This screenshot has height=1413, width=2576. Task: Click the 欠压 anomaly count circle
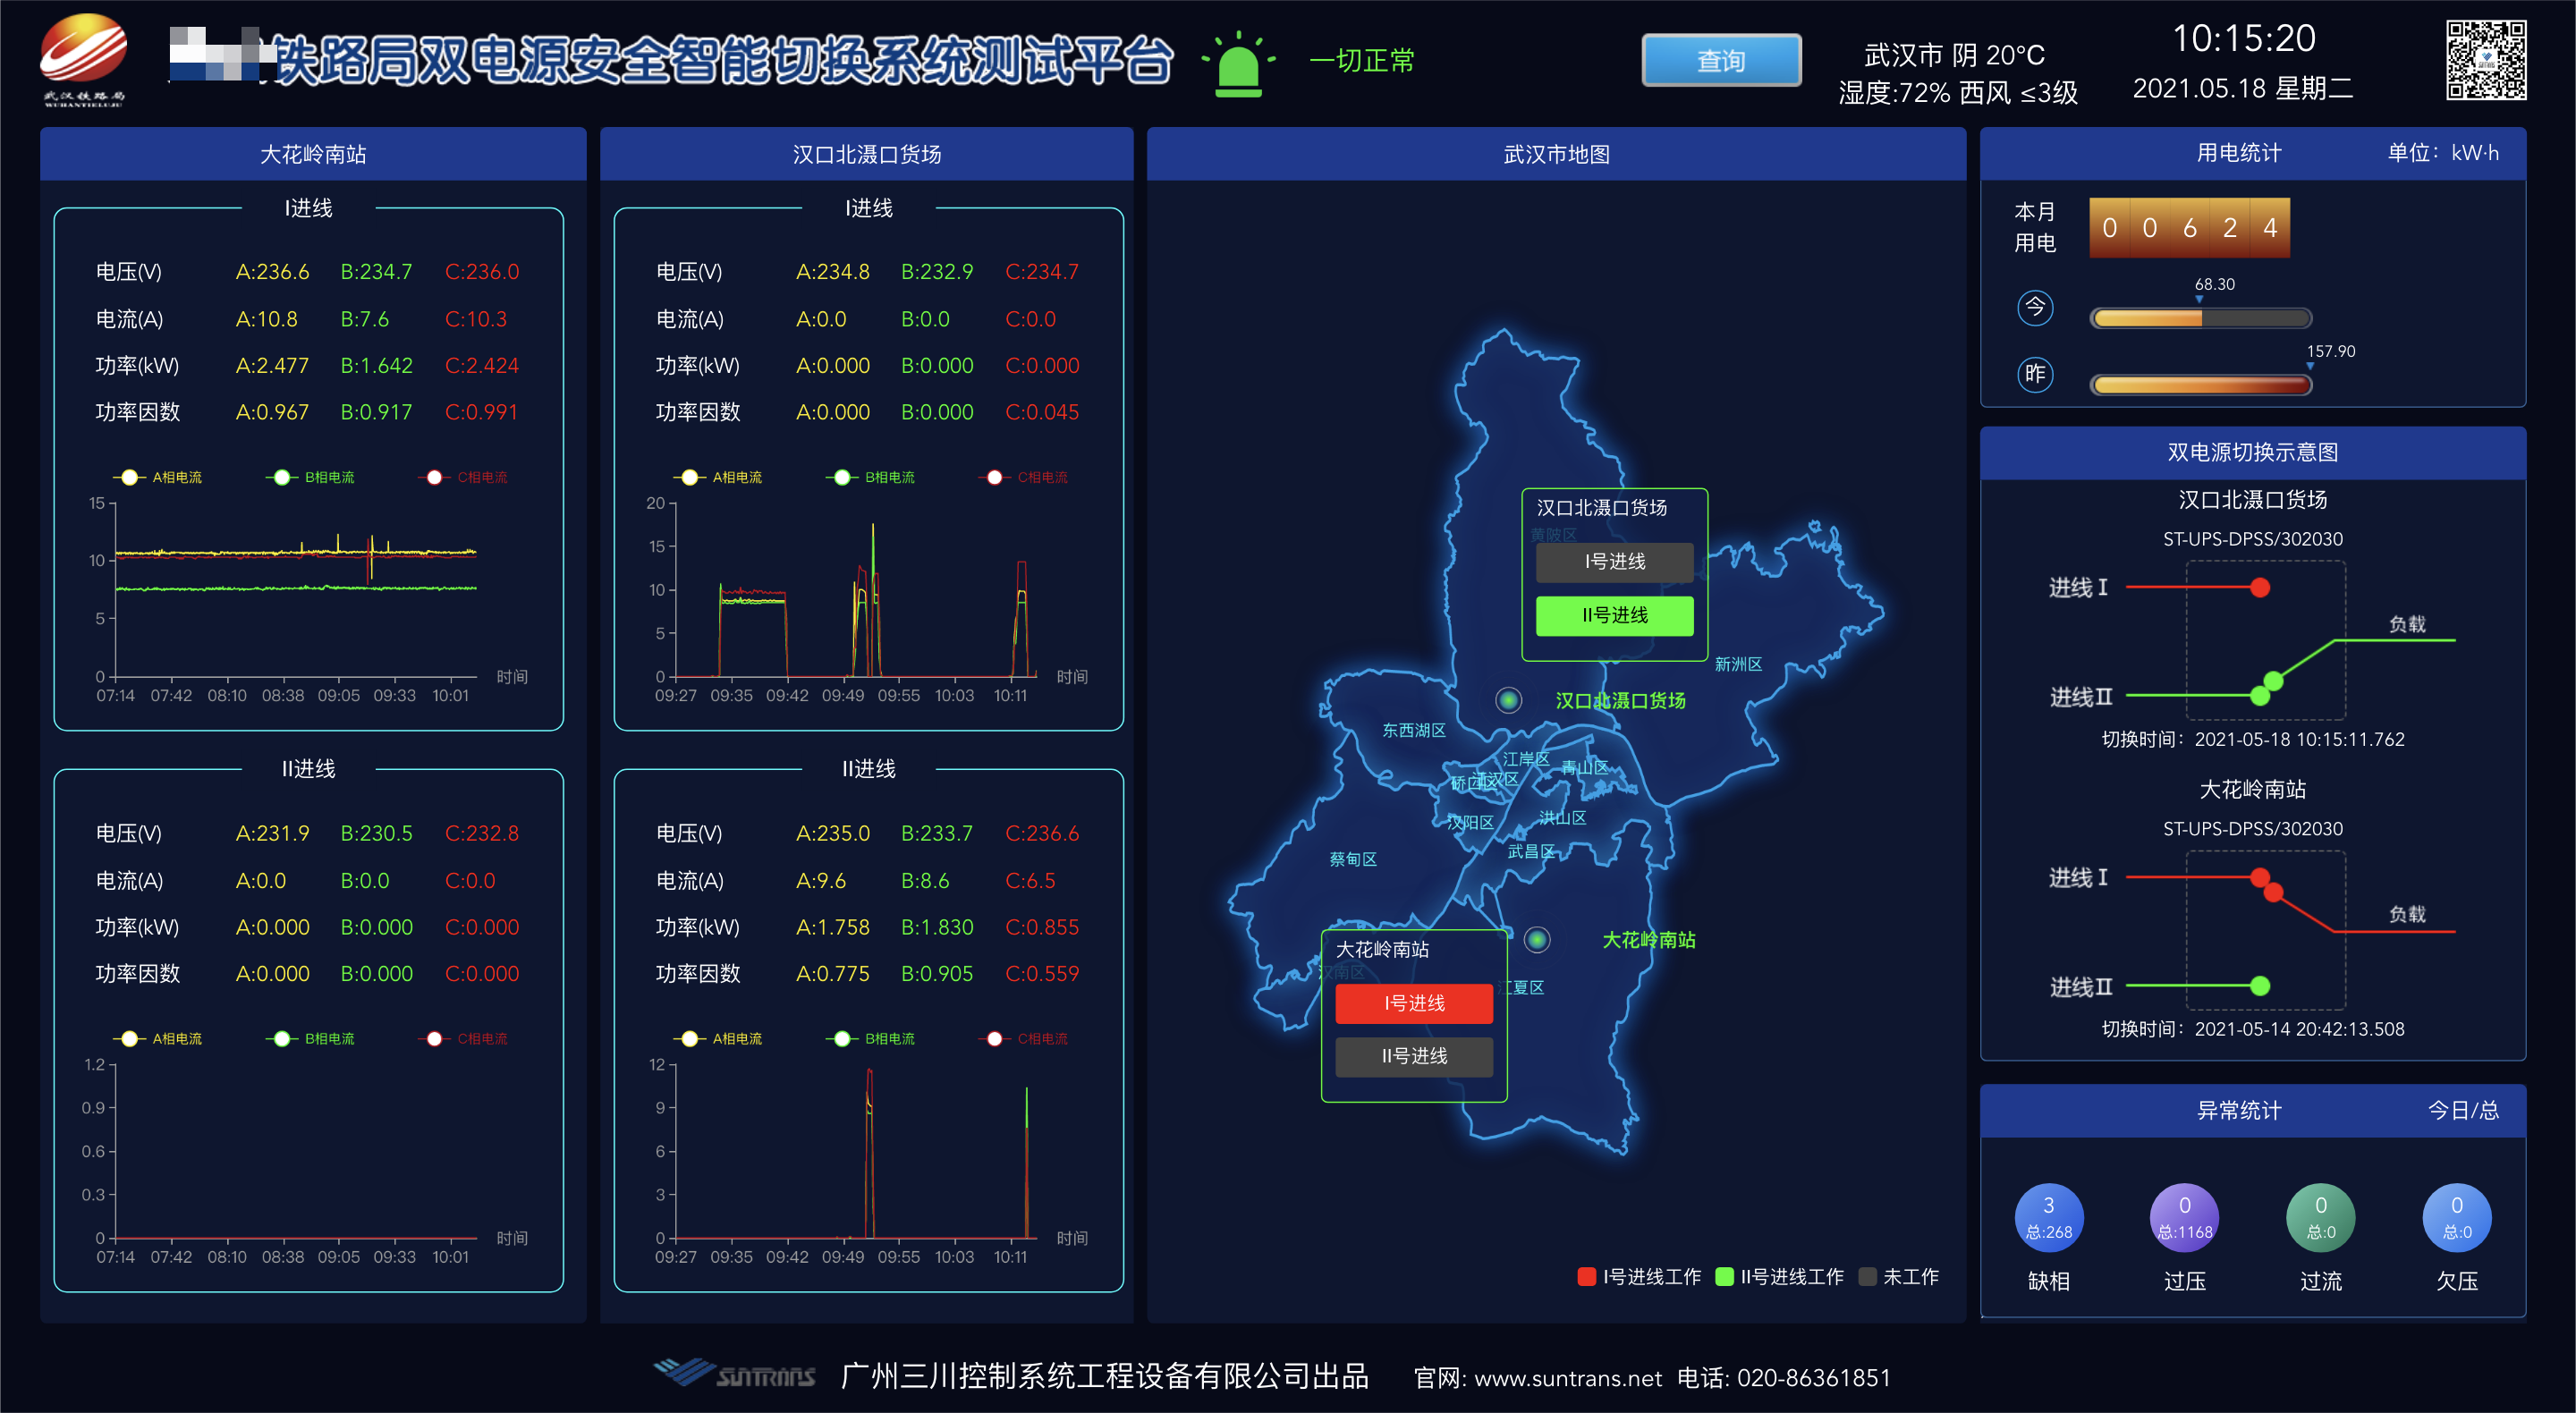pos(2456,1218)
